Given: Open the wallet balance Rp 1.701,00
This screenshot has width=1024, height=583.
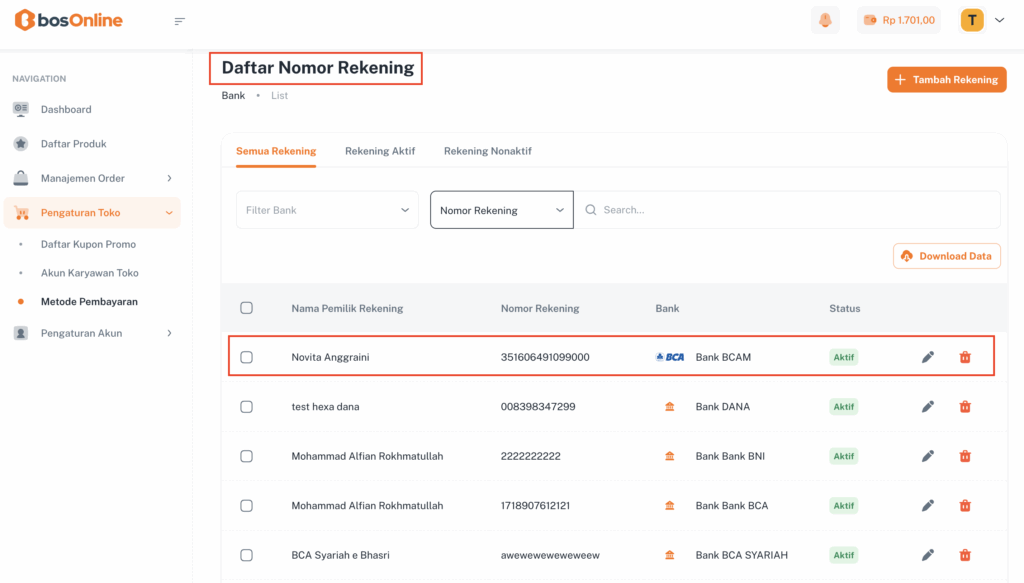Looking at the screenshot, I should pyautogui.click(x=898, y=20).
